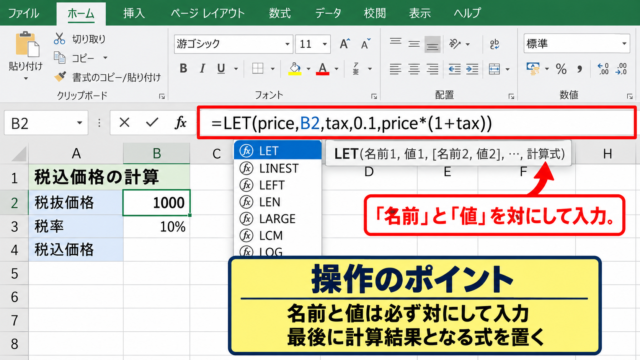
Task: Open the underline style arrow
Action: pyautogui.click(x=236, y=69)
